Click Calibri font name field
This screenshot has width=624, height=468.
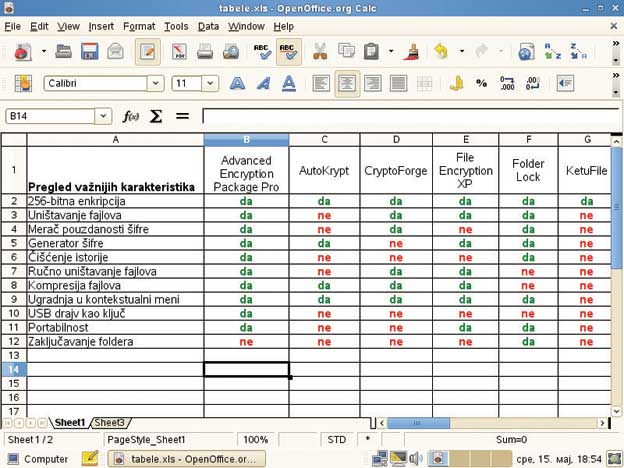click(96, 84)
